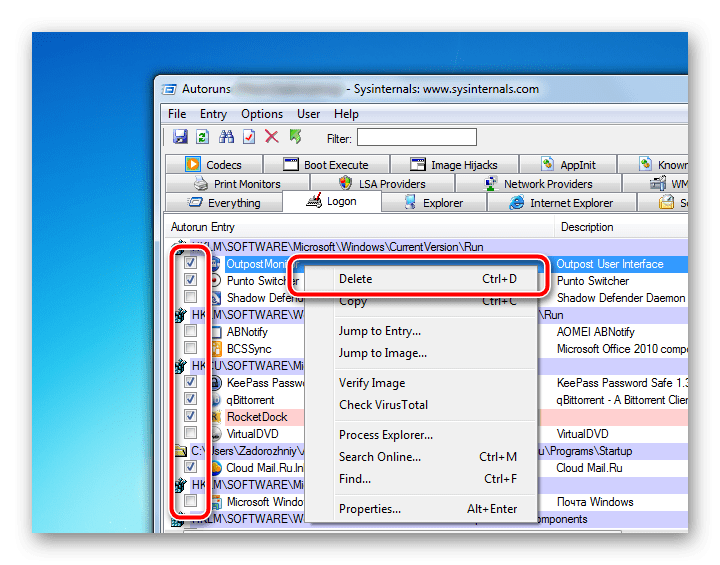Image resolution: width=720 pixels, height=565 pixels.
Task: Click the AOMEI ABNotify description
Action: 596,332
